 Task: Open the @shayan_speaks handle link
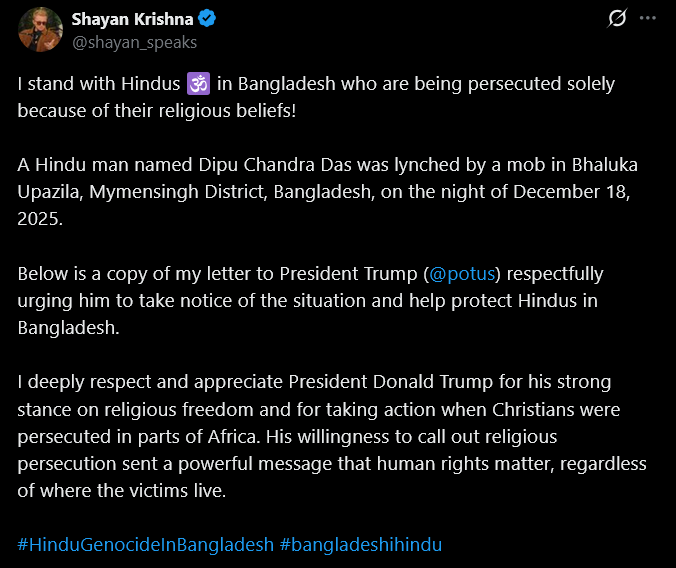134,42
